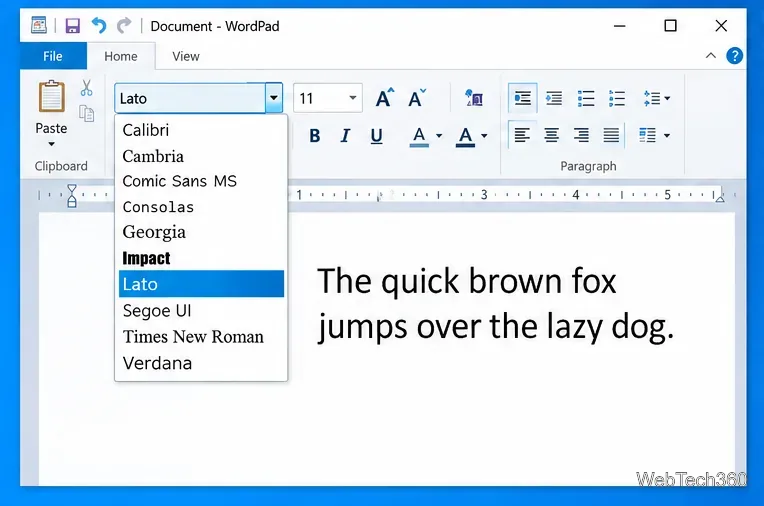Expand the paragraph settings options arrow

(667, 136)
